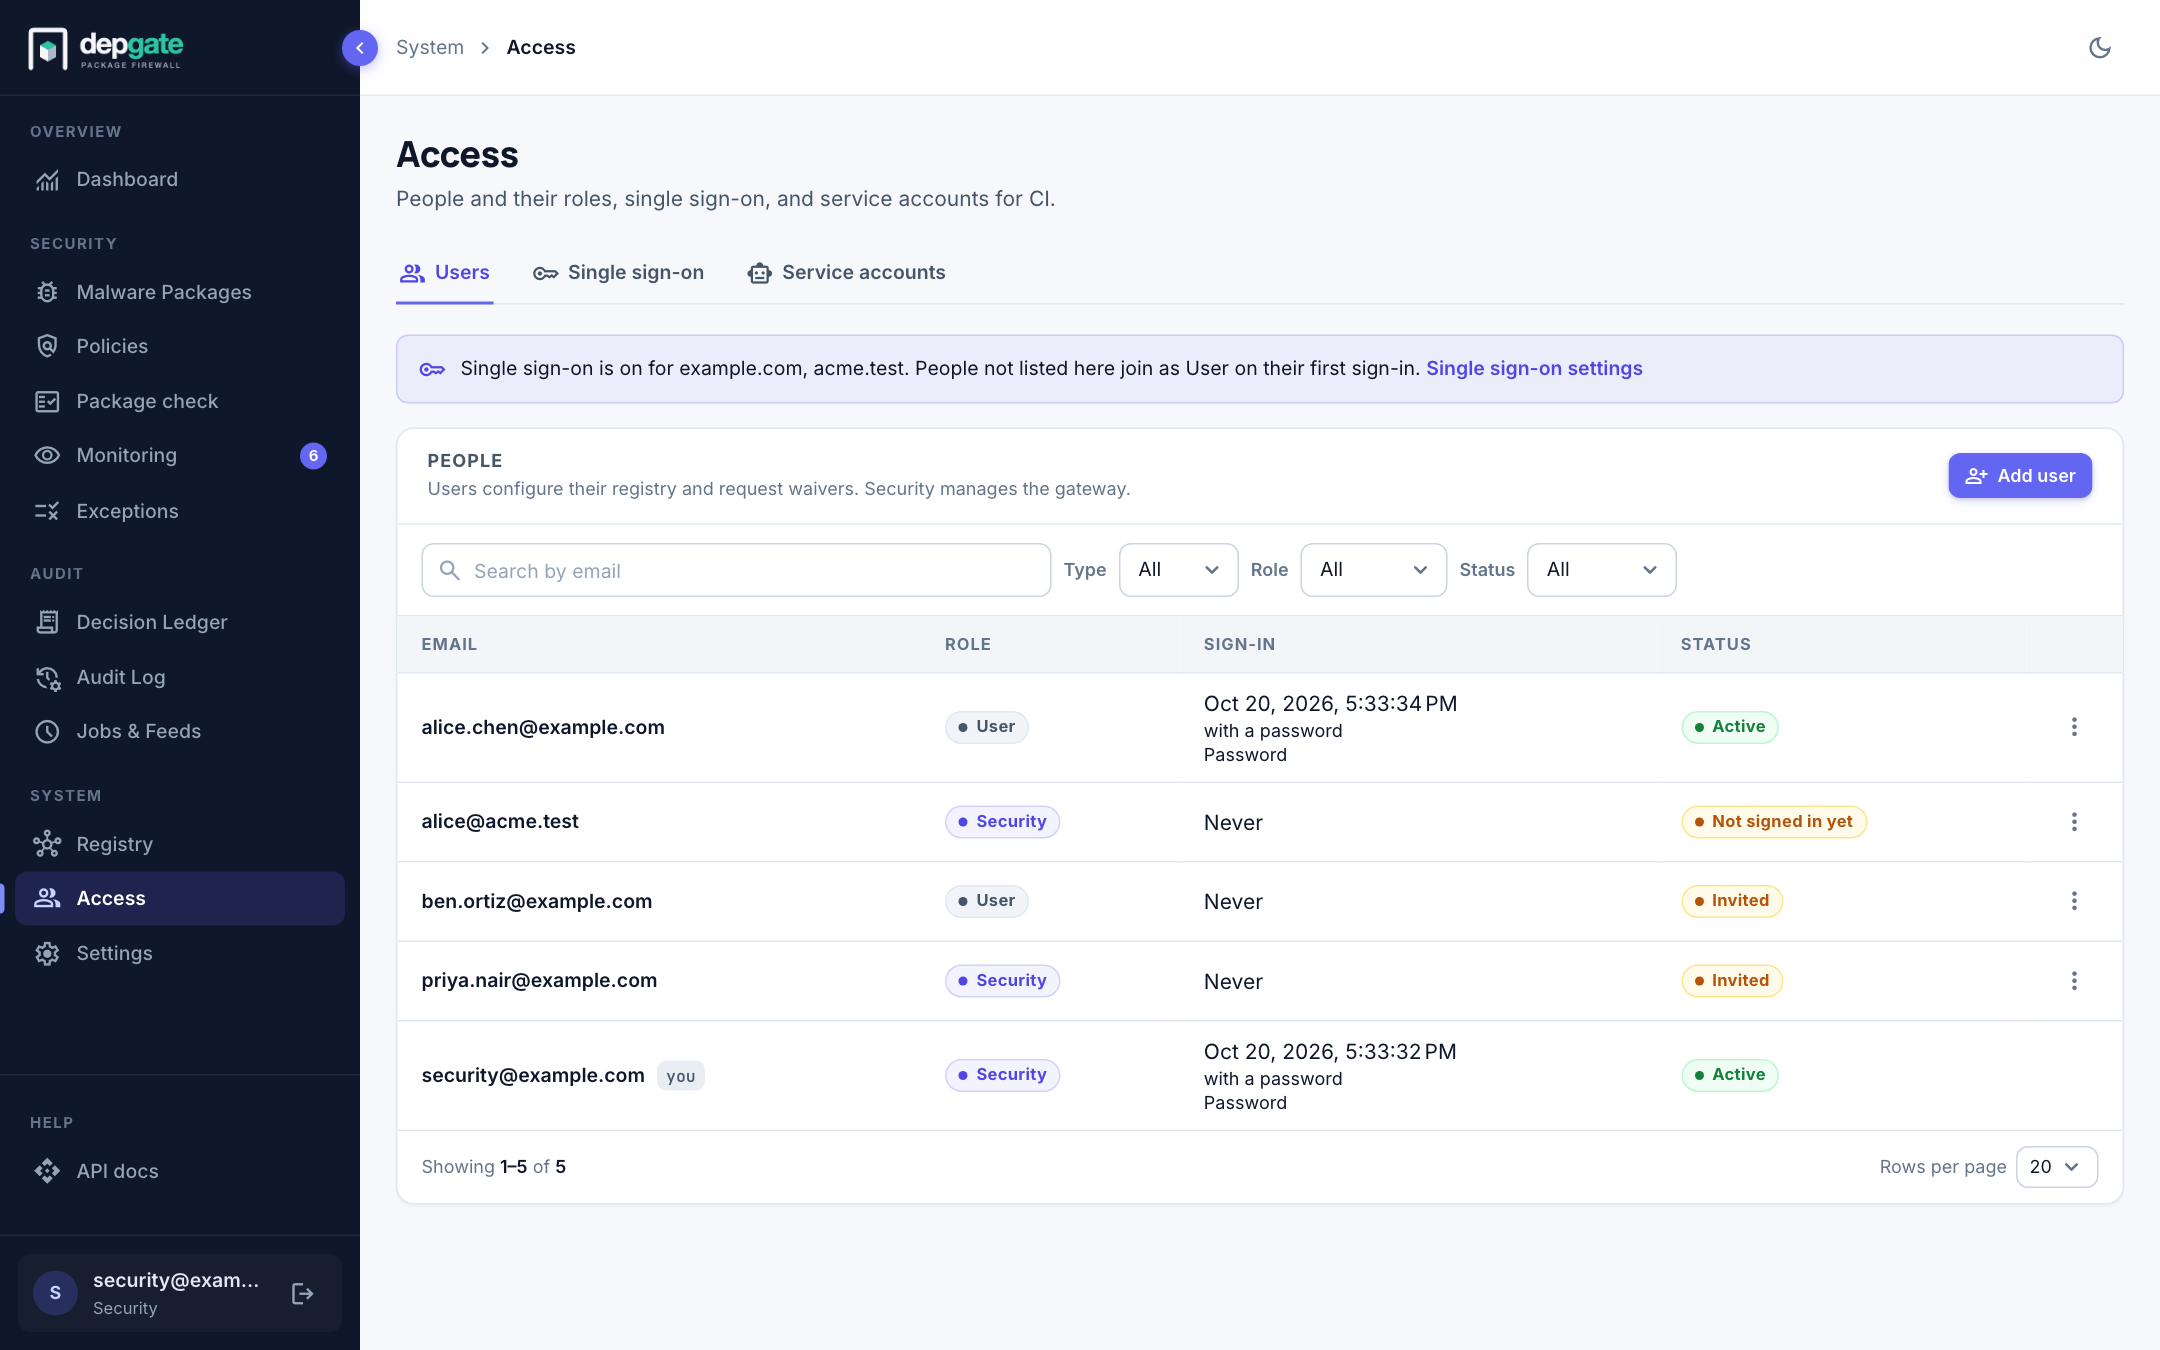Screen dimensions: 2160x1350
Task: Focus the Search by email field
Action: pos(736,570)
